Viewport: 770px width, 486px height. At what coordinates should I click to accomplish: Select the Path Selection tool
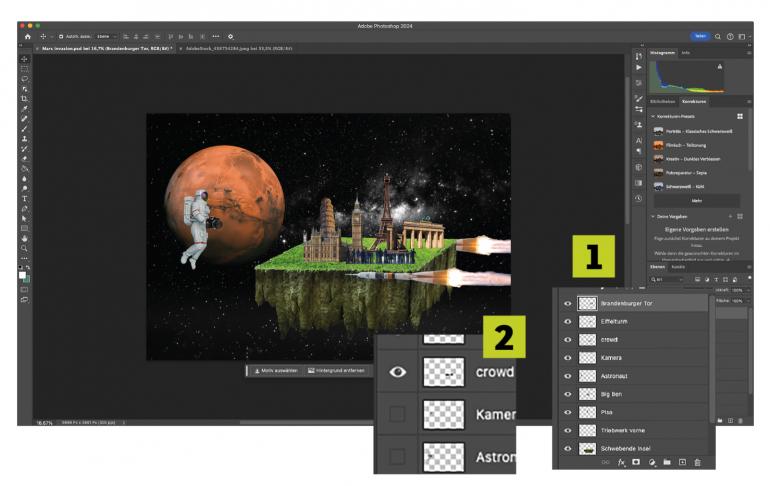coord(25,218)
